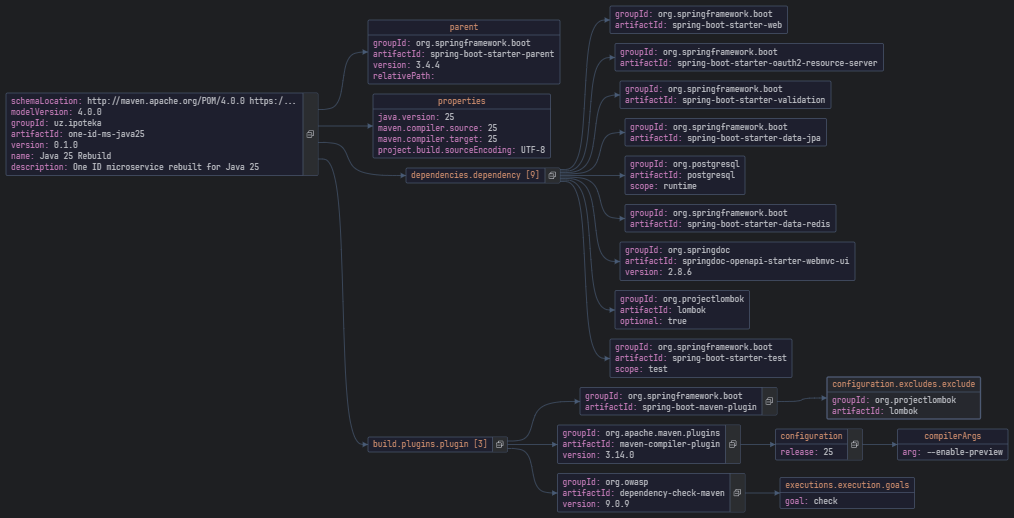Select the parent node card
The height and width of the screenshot is (518, 1014).
(x=463, y=52)
